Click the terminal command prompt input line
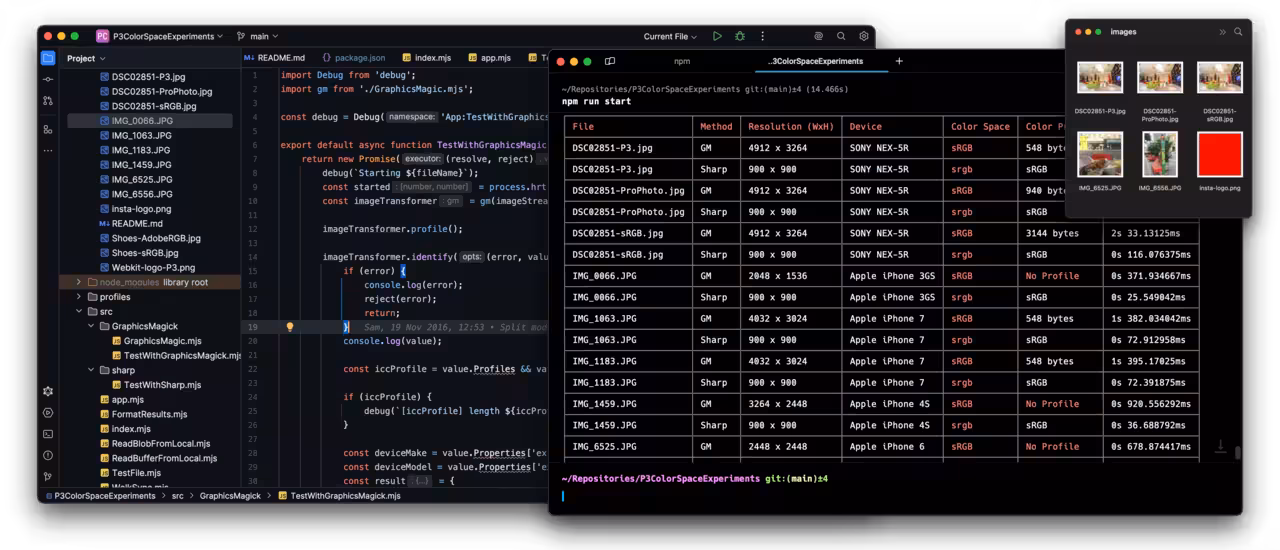 click(895, 495)
